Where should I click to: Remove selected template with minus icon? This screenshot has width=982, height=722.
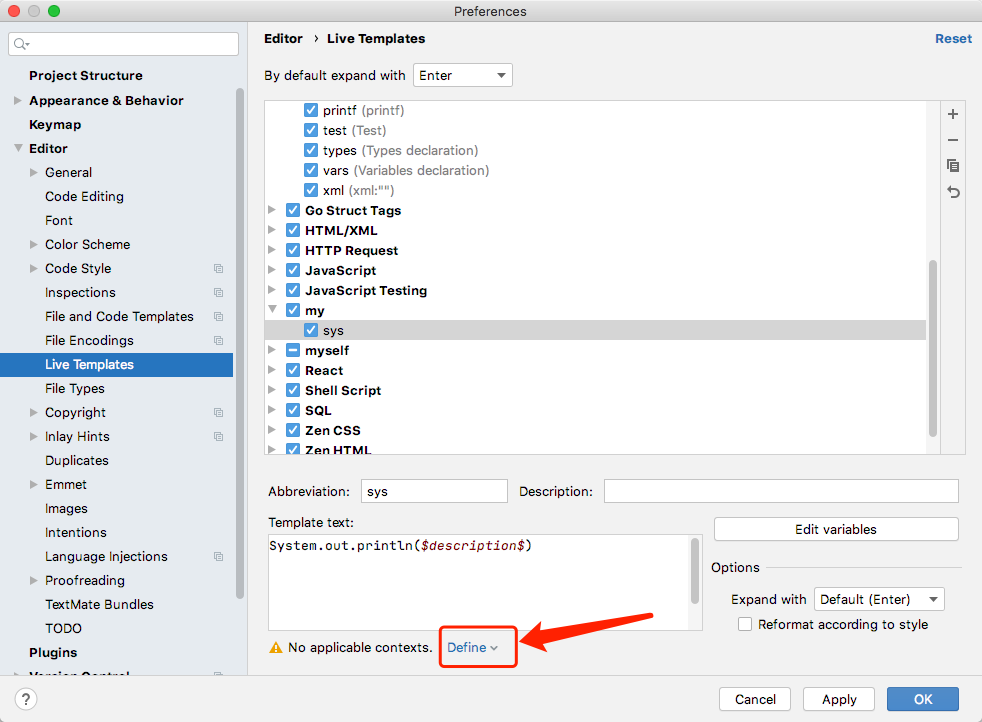[953, 140]
